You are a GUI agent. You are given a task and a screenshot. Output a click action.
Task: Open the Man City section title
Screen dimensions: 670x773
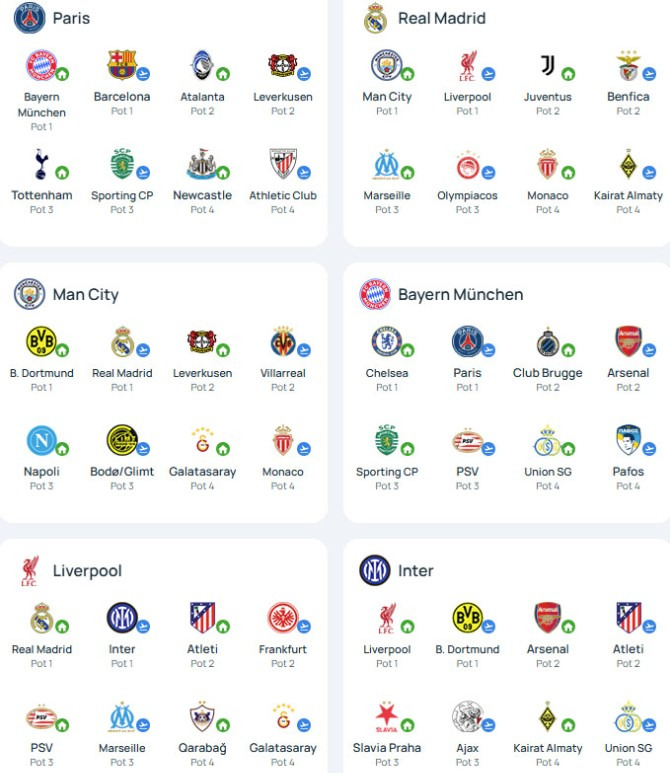coord(86,294)
